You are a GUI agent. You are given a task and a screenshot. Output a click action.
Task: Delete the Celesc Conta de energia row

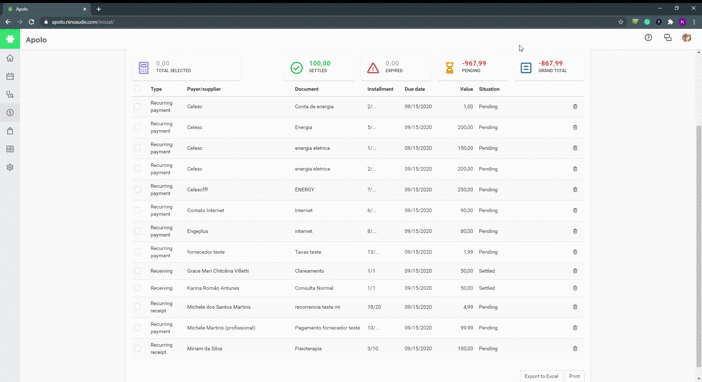pyautogui.click(x=575, y=107)
